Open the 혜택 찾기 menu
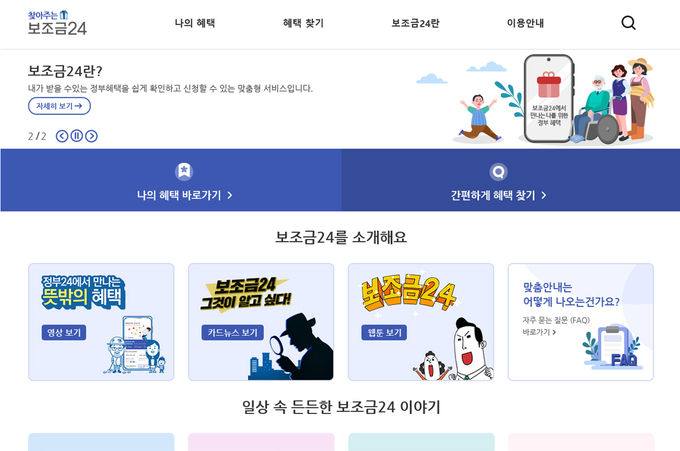 pos(303,23)
